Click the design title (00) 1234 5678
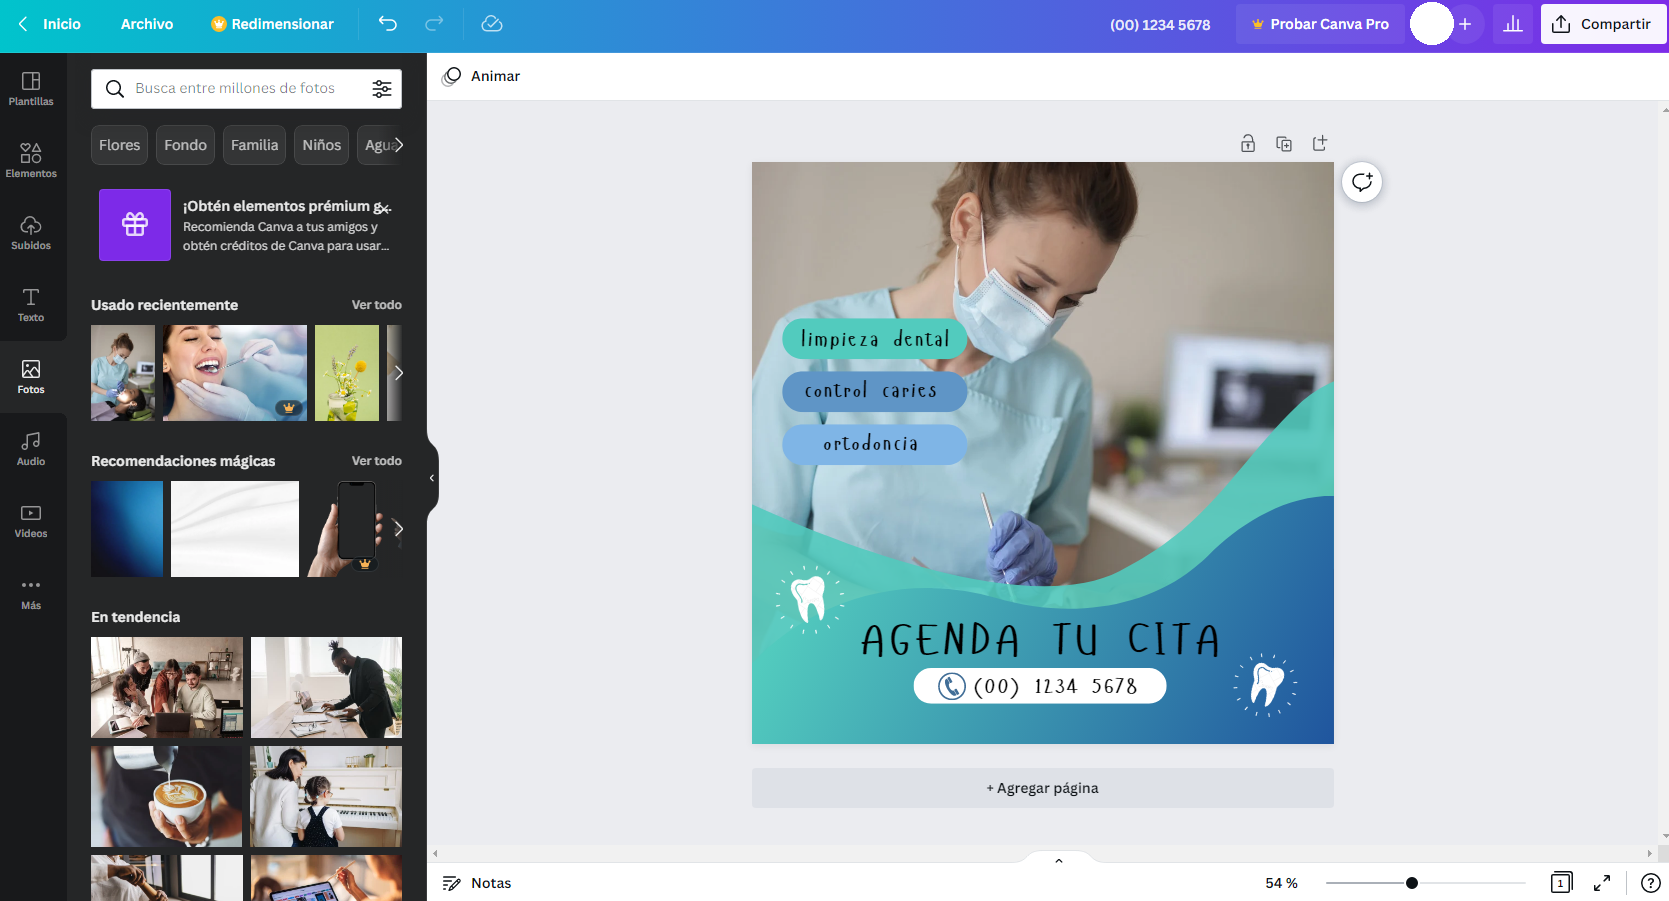 (1160, 24)
